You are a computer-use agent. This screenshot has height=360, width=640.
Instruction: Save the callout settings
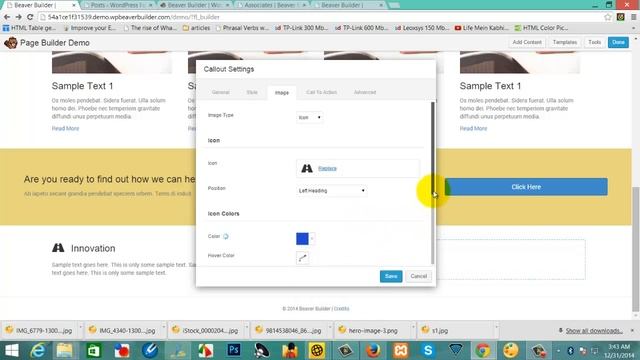tap(391, 276)
